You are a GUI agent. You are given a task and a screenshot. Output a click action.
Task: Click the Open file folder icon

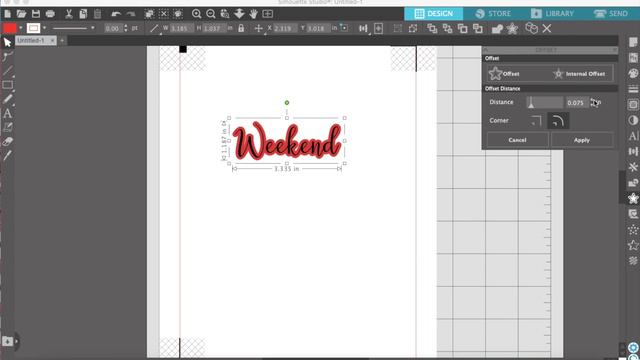click(21, 14)
